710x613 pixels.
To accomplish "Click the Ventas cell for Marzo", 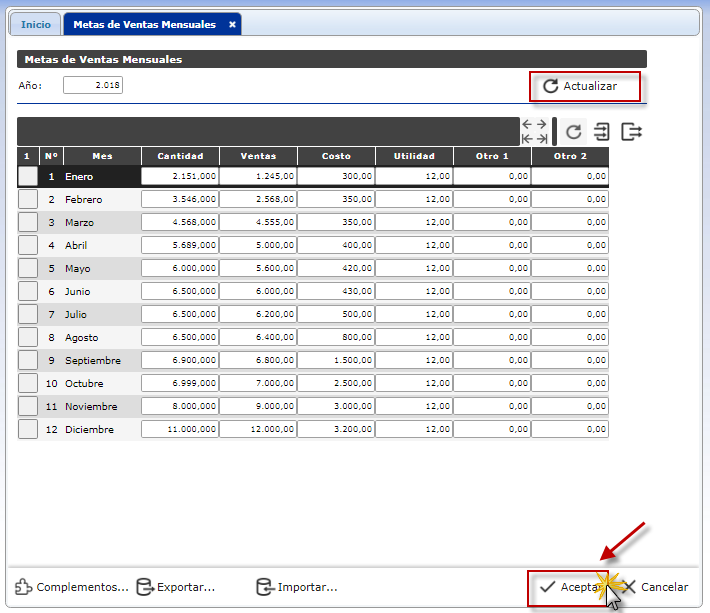I will coord(257,222).
